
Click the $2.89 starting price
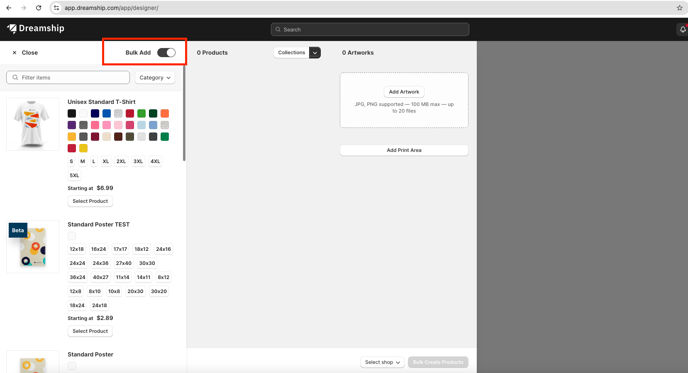[x=105, y=318]
